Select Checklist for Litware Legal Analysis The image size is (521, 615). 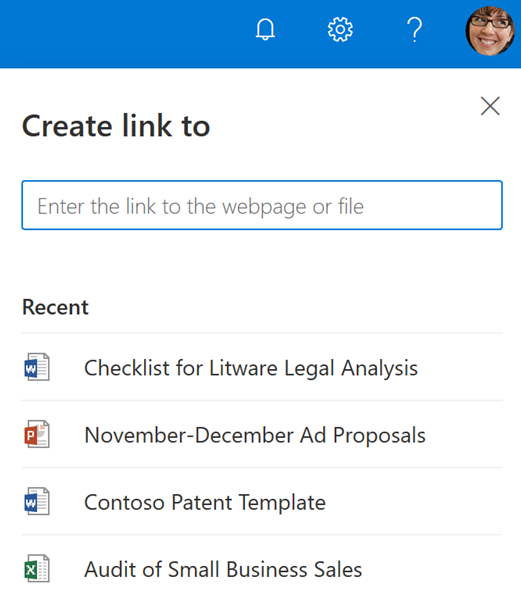coord(262,368)
